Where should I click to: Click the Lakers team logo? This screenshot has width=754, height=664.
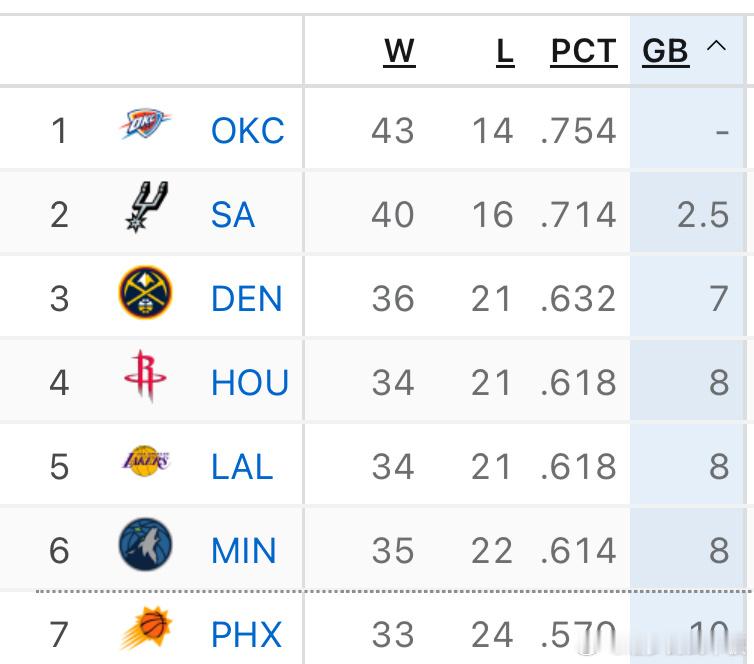pos(145,463)
